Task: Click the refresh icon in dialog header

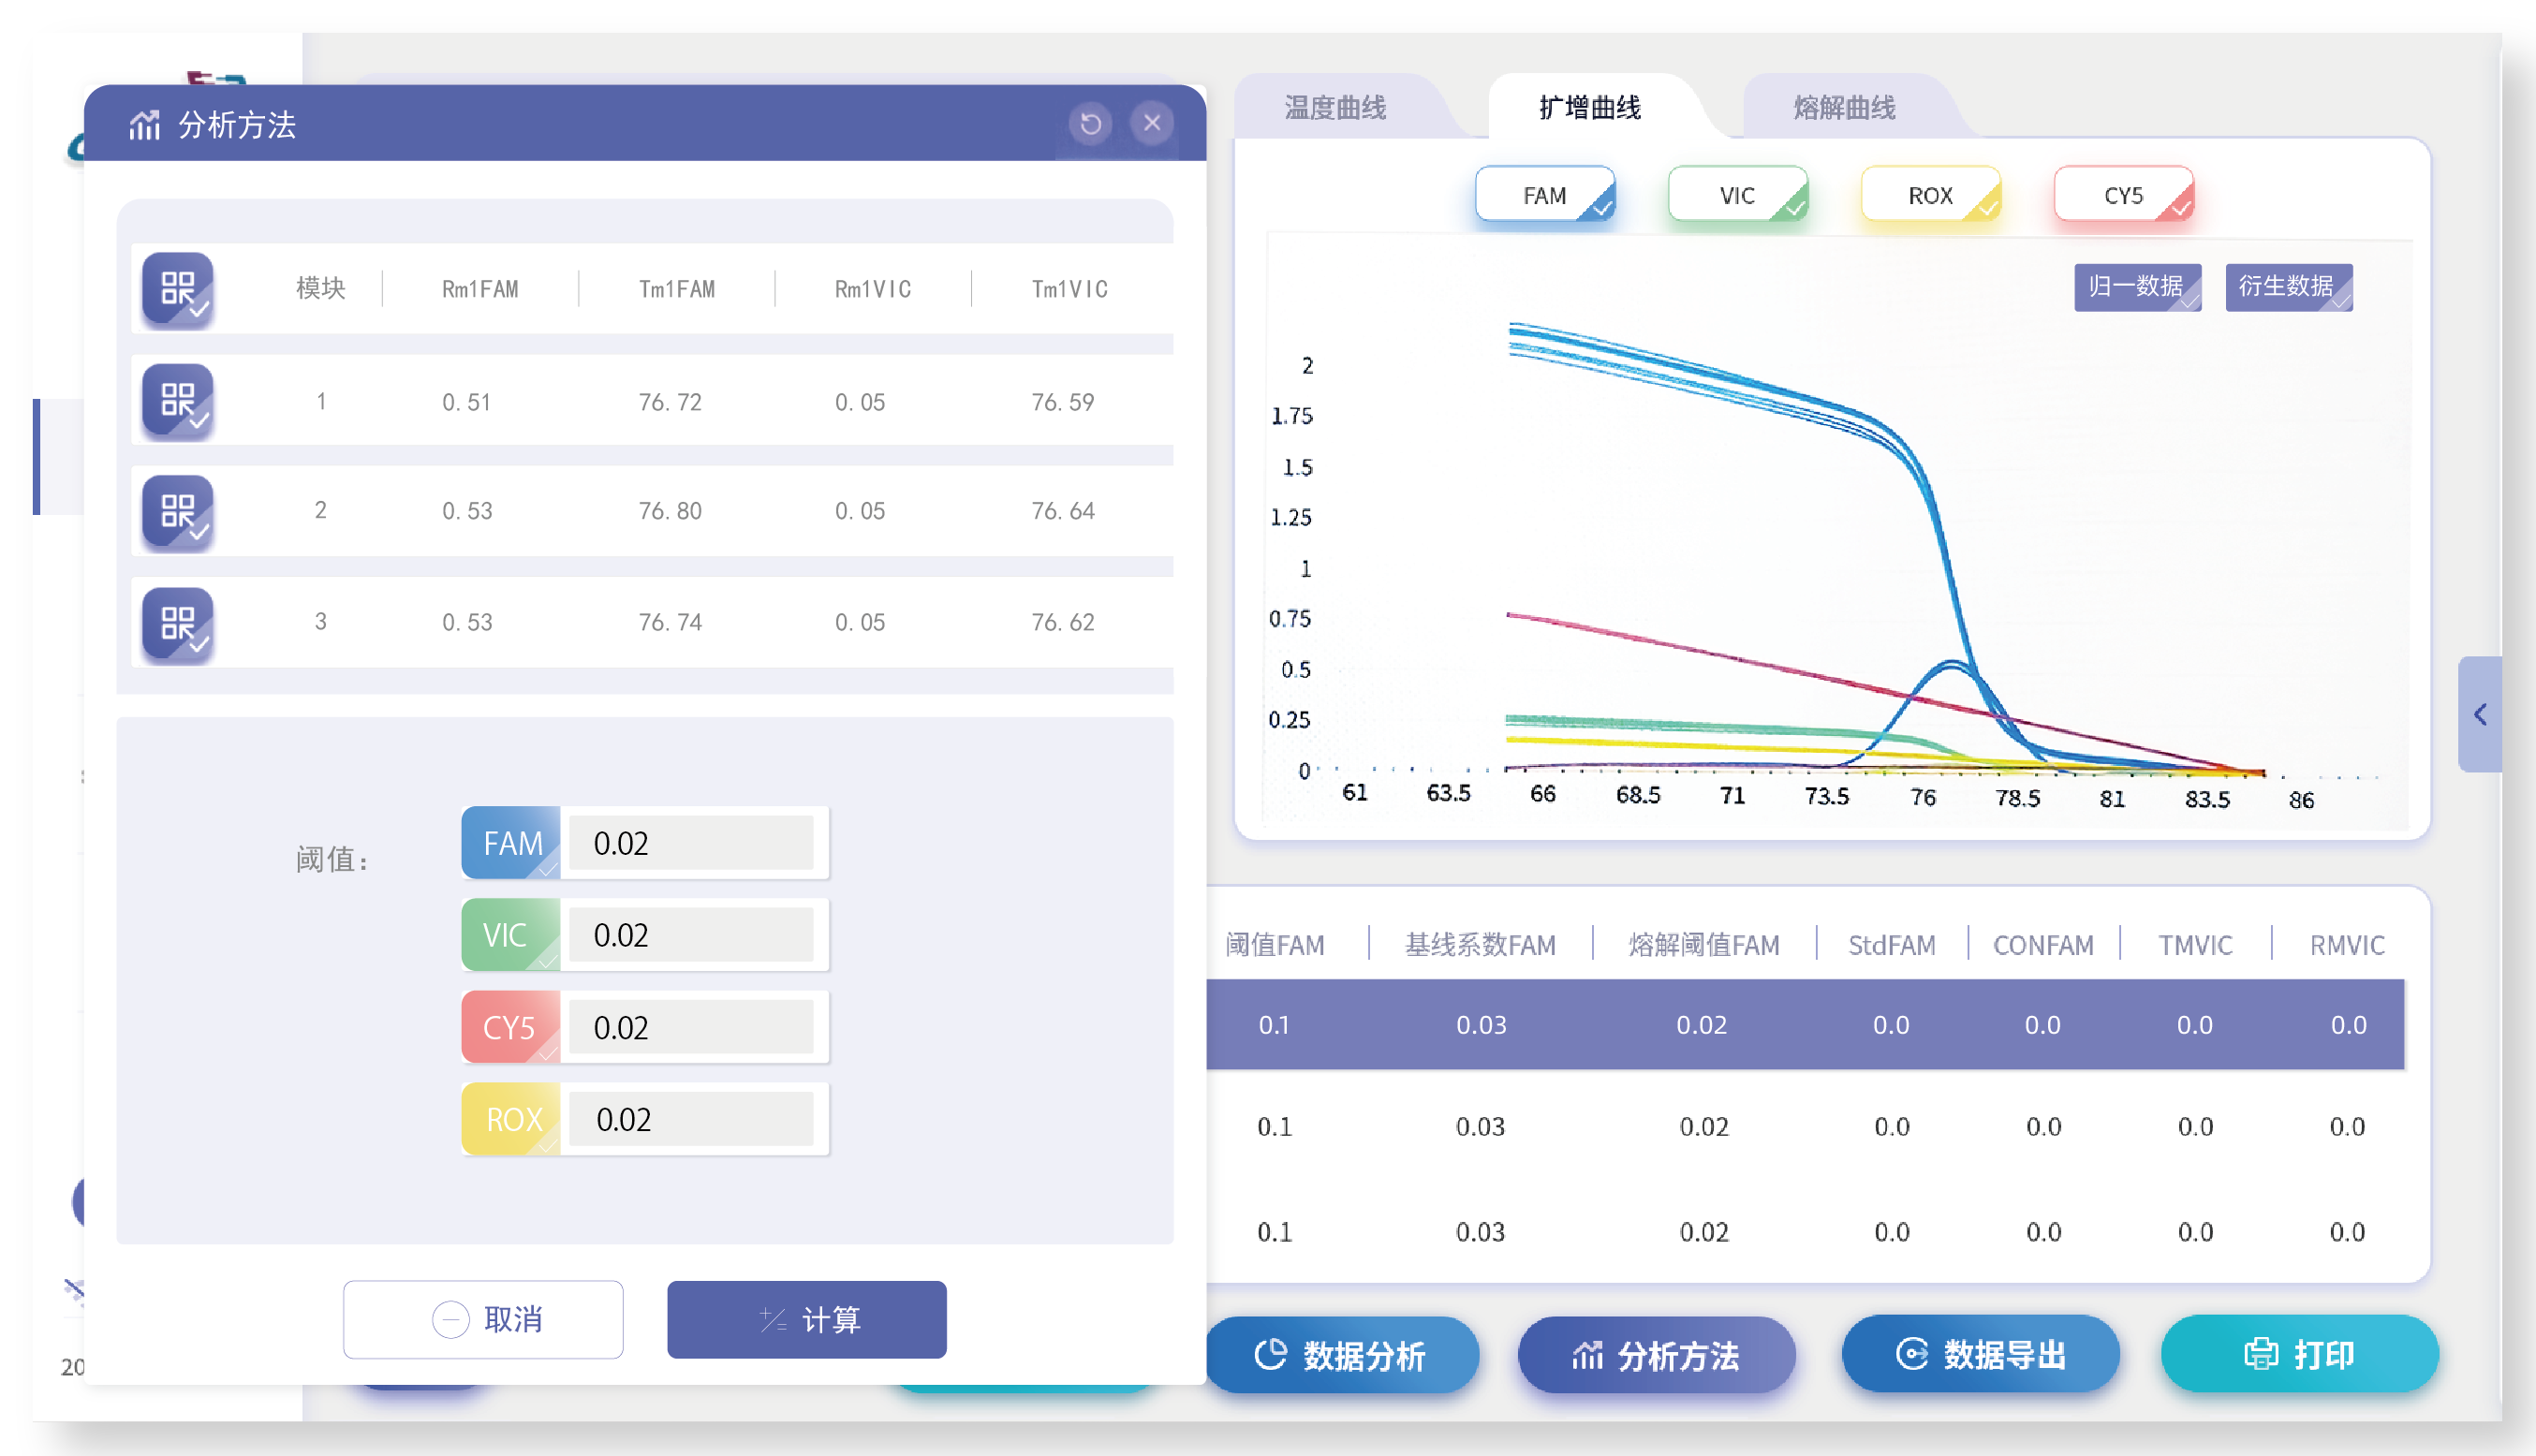Action: click(1090, 123)
